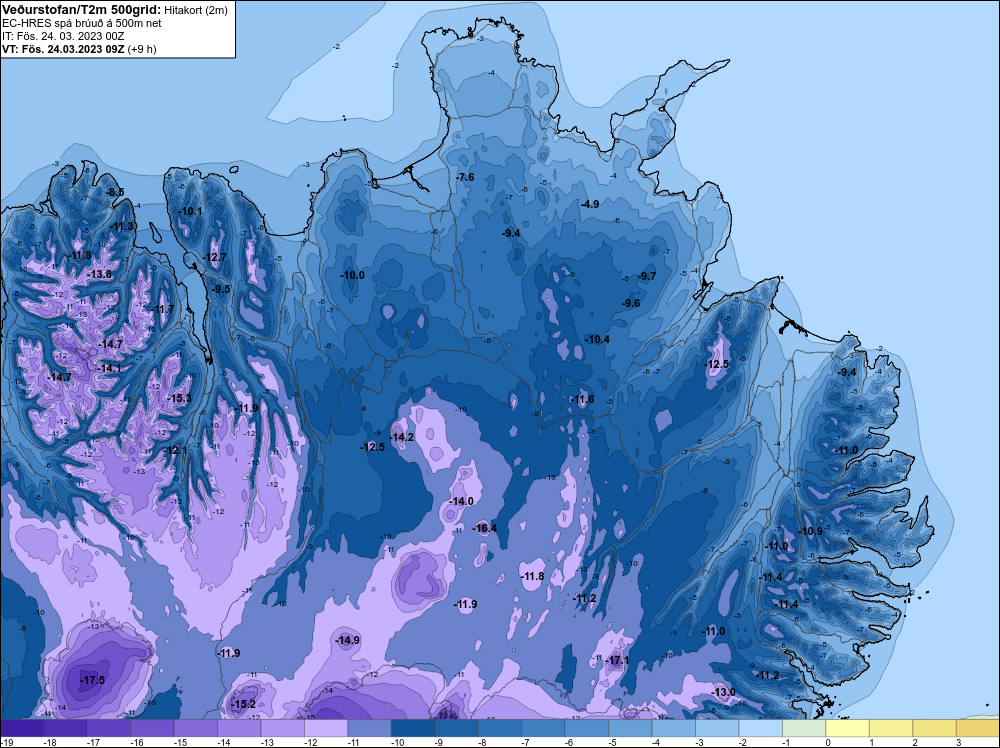Click the -12.1 temperature label
This screenshot has height=748, width=1000.
pos(175,450)
